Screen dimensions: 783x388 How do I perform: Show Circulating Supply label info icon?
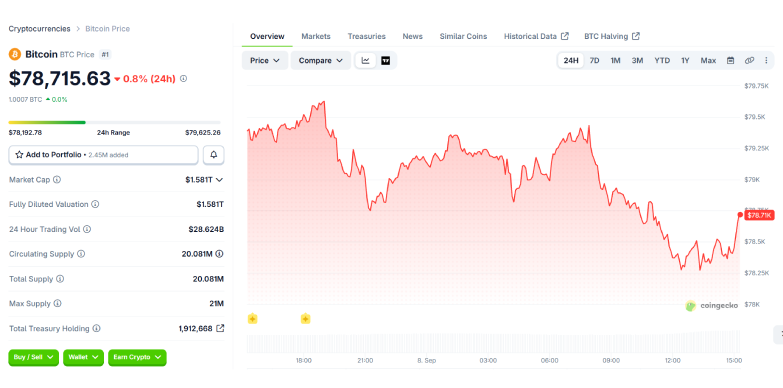(81, 254)
